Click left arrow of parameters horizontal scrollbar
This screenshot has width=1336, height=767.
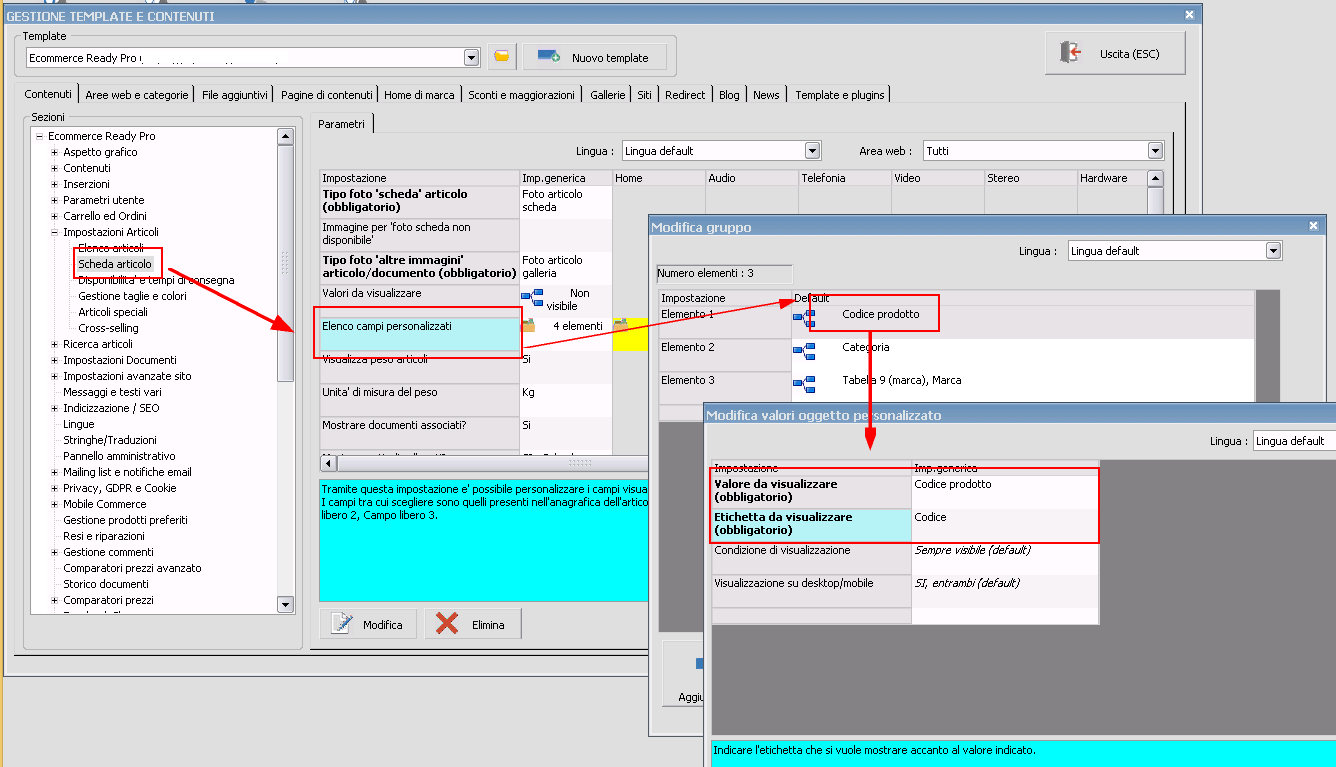tap(328, 463)
